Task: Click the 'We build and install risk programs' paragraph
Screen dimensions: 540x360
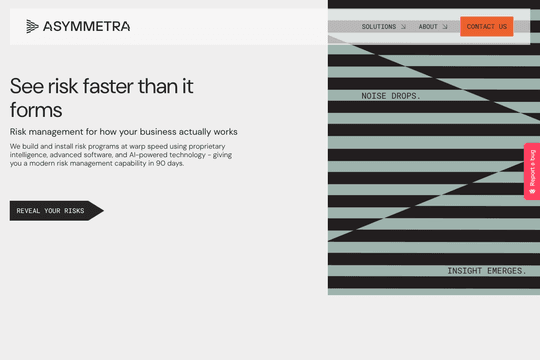Action: tap(121, 155)
